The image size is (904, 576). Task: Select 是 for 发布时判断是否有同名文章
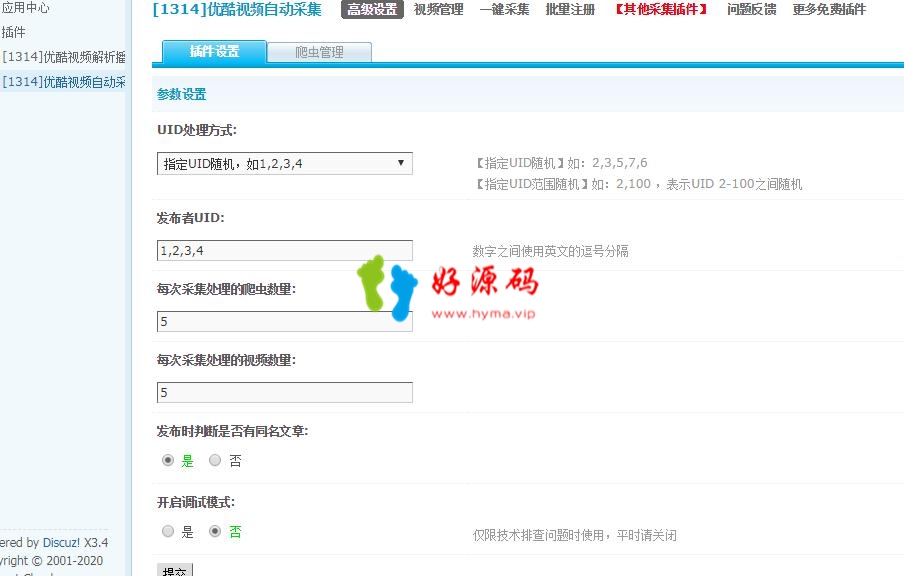pos(168,460)
